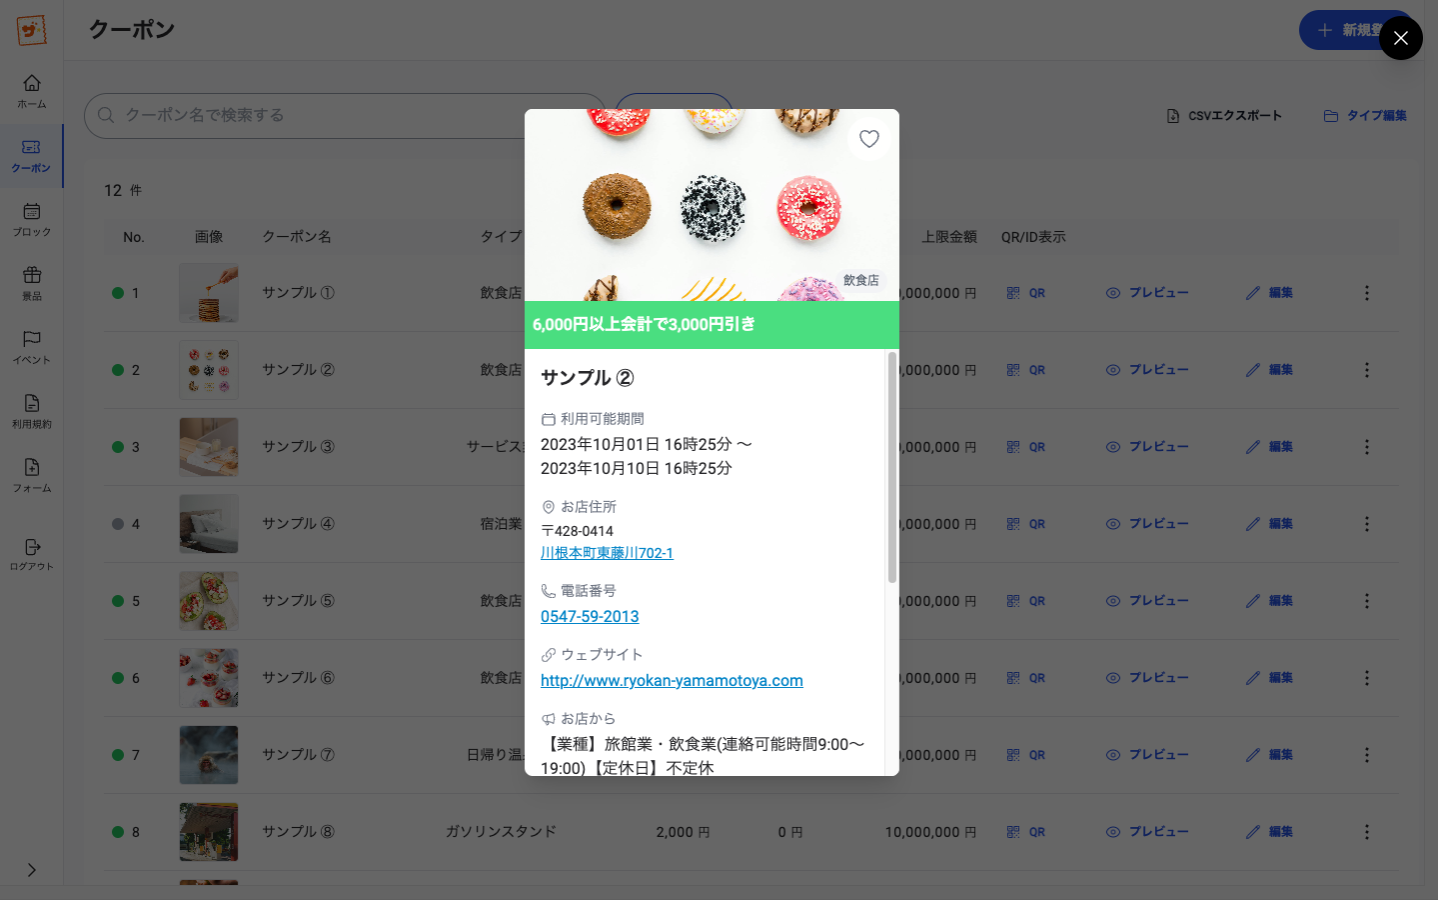Screen dimensions: 1439x900
Task: Click the preview modal scrollbar
Action: point(892,467)
